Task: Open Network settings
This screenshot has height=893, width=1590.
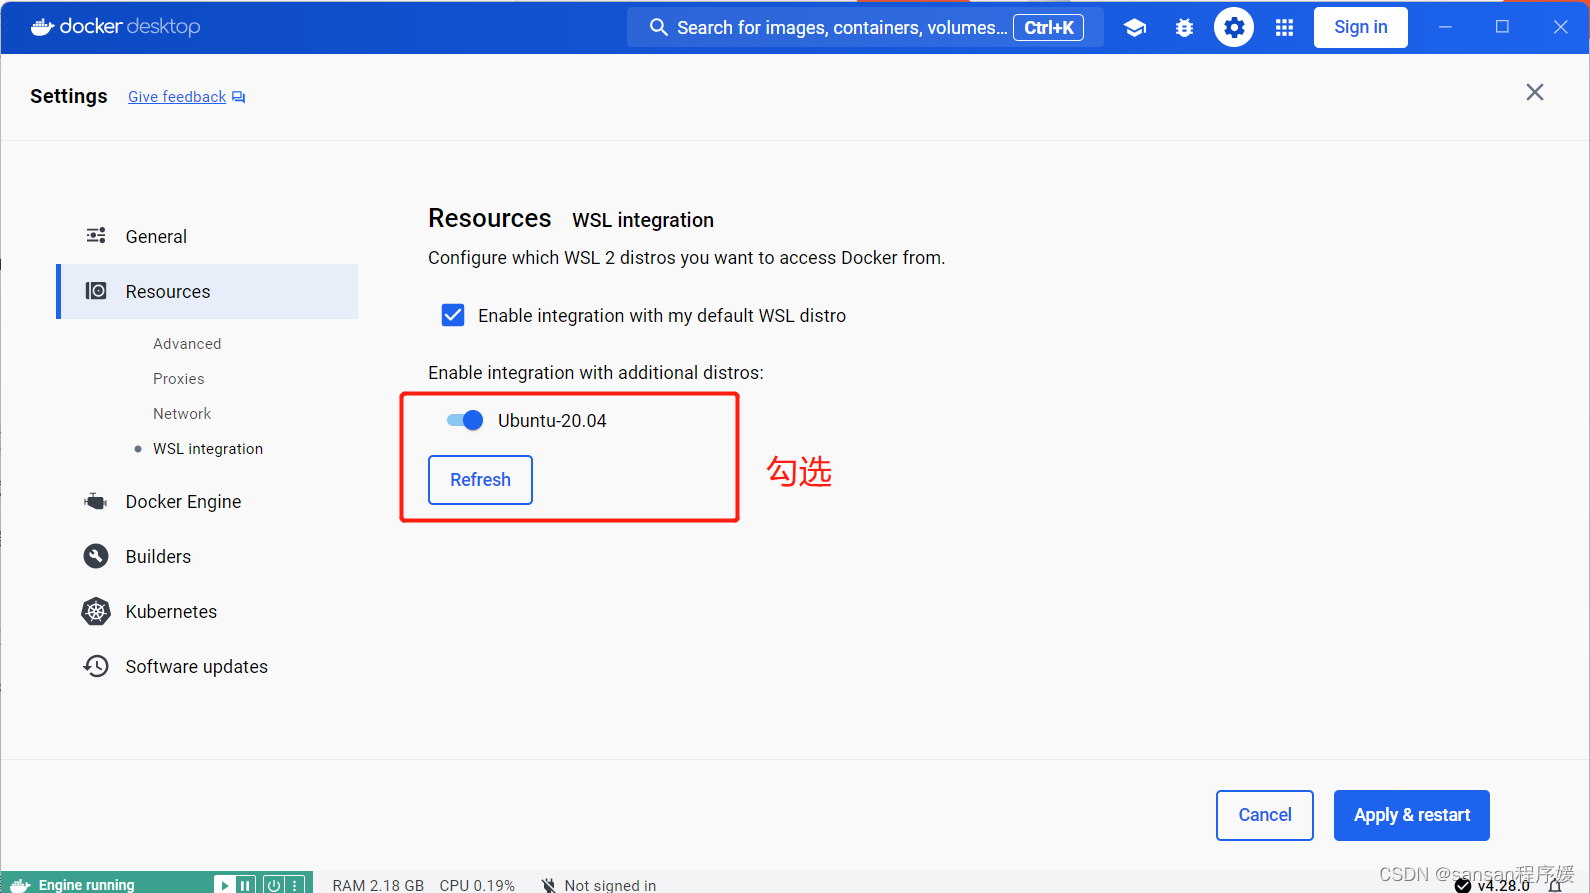Action: [182, 414]
